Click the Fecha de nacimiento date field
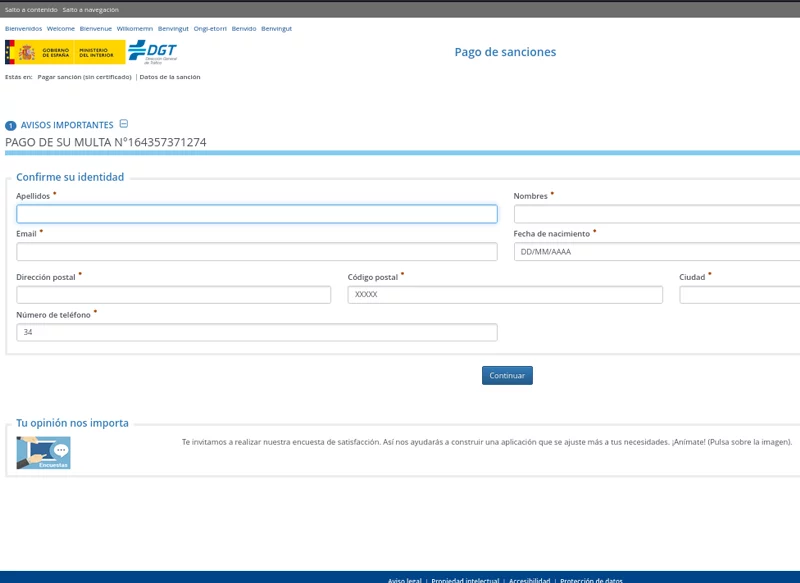 656,252
